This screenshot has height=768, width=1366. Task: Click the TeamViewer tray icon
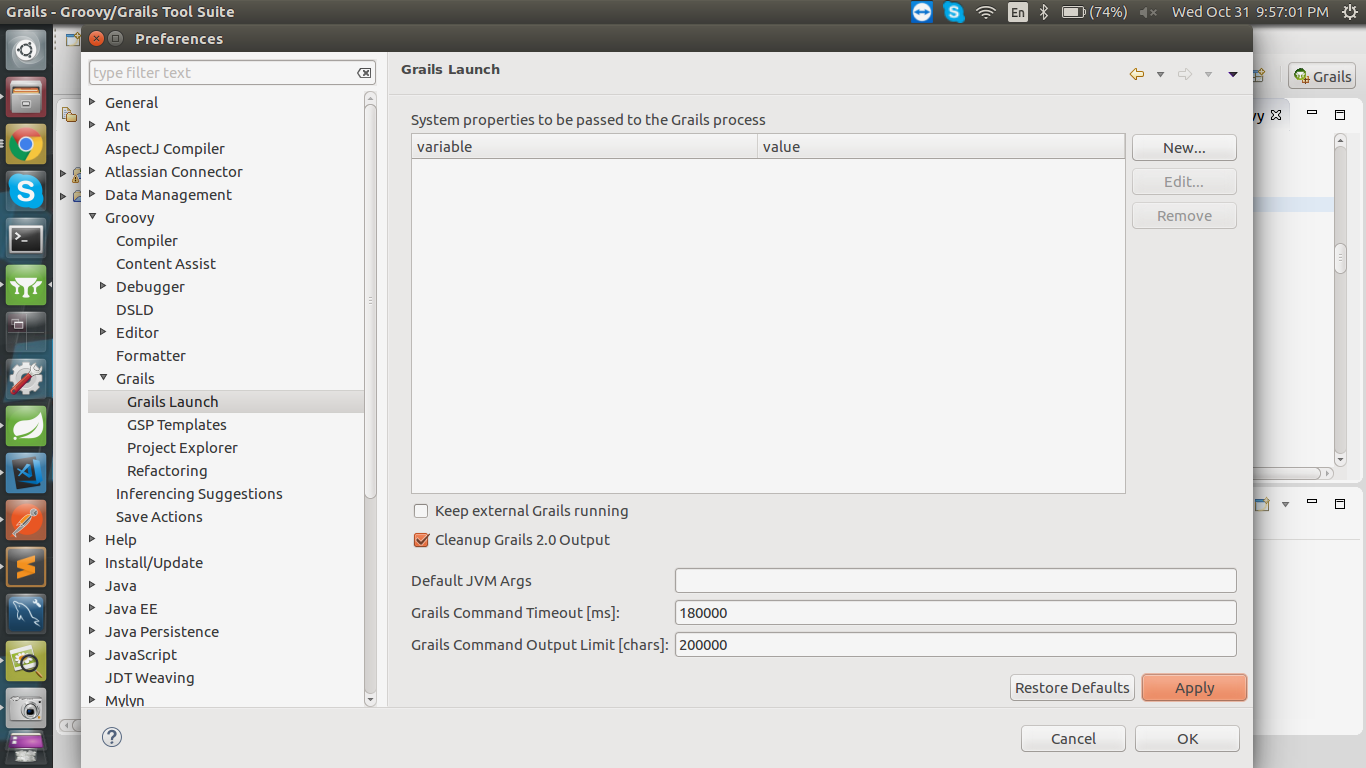[922, 12]
